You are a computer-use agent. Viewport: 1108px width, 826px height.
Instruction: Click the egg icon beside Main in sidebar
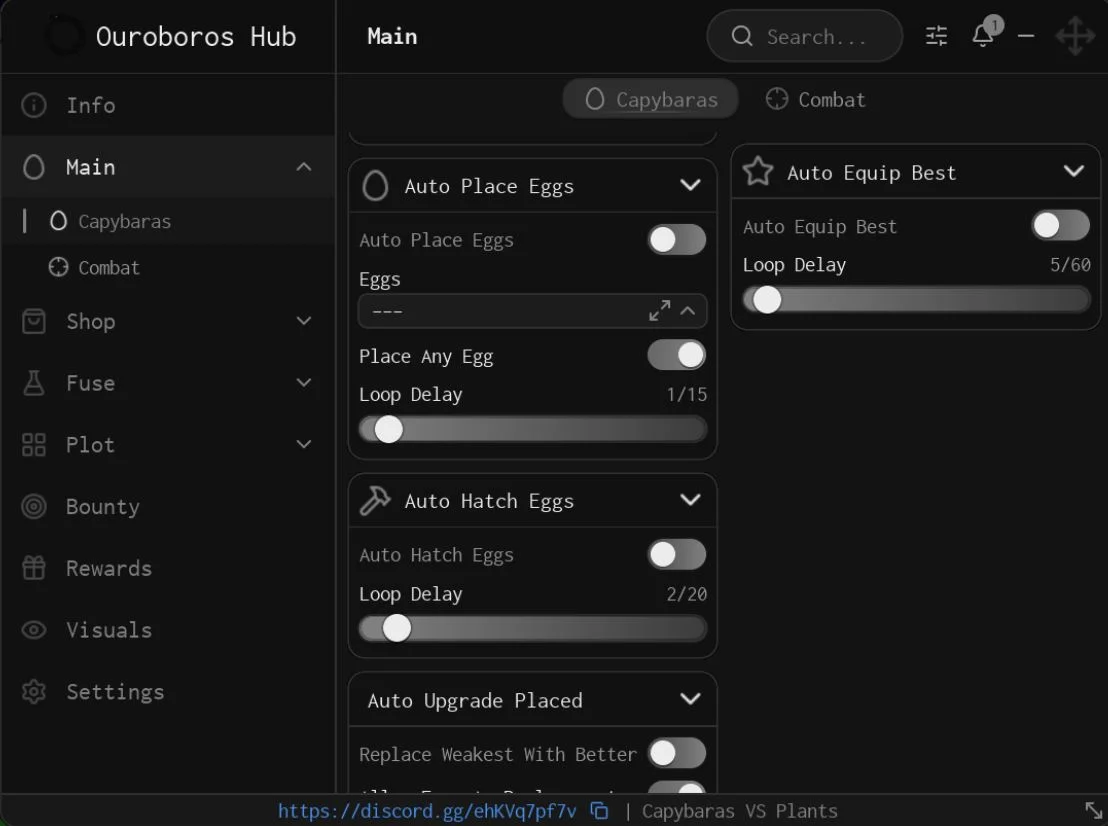34,167
